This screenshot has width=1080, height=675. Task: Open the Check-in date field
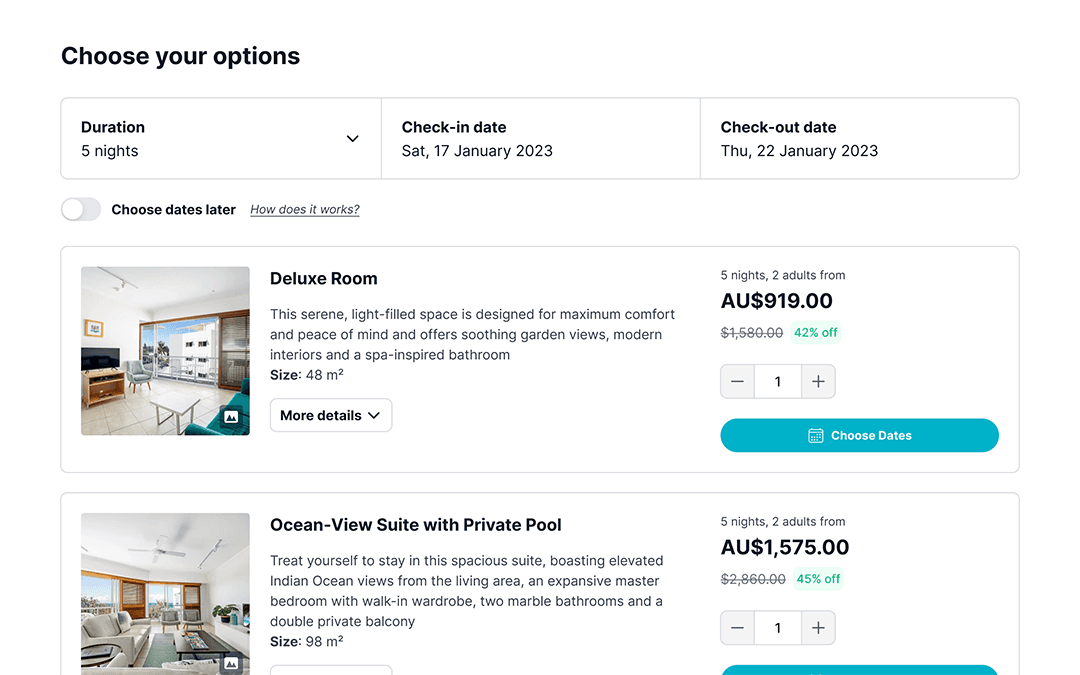(541, 138)
